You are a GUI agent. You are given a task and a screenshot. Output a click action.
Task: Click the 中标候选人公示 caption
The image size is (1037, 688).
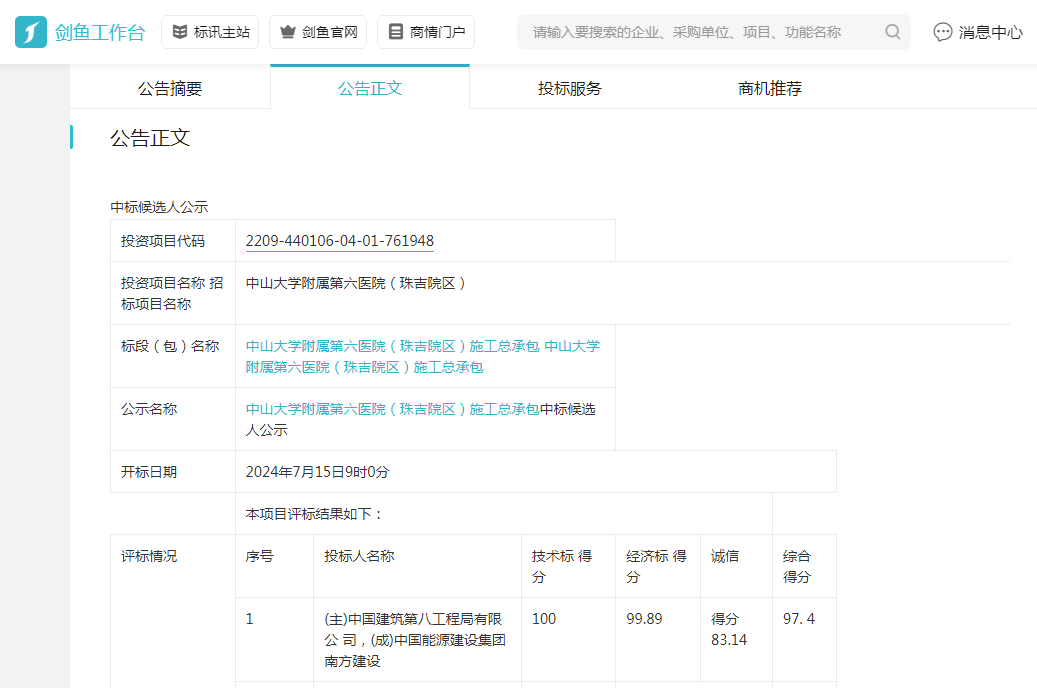point(159,207)
